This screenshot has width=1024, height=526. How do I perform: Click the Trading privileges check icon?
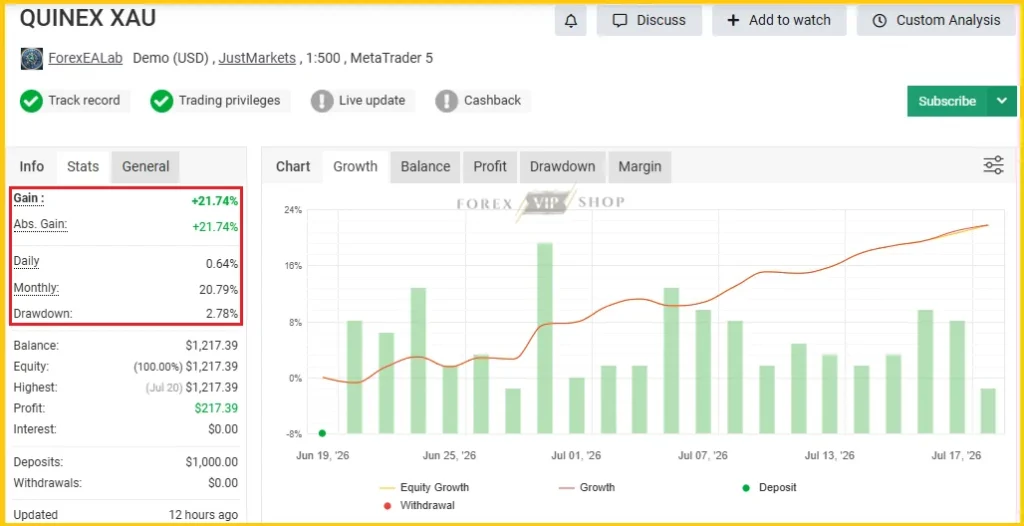(161, 101)
